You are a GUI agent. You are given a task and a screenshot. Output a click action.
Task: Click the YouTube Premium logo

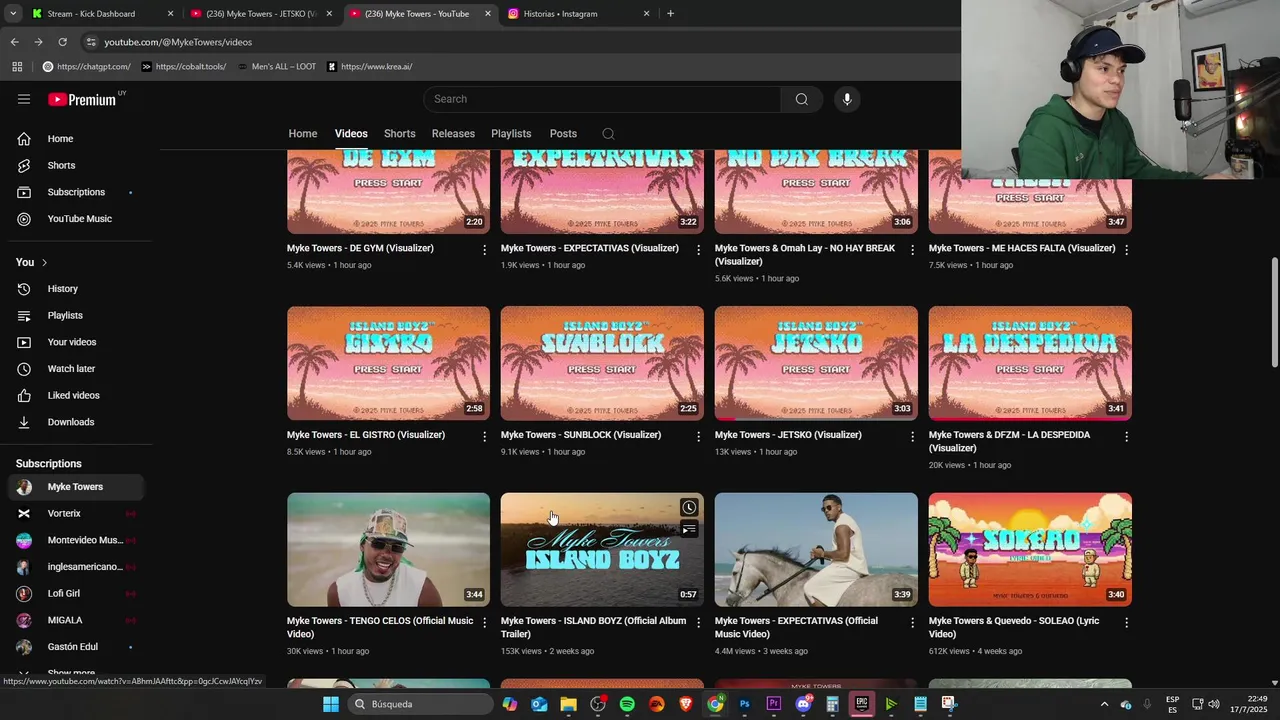(82, 99)
